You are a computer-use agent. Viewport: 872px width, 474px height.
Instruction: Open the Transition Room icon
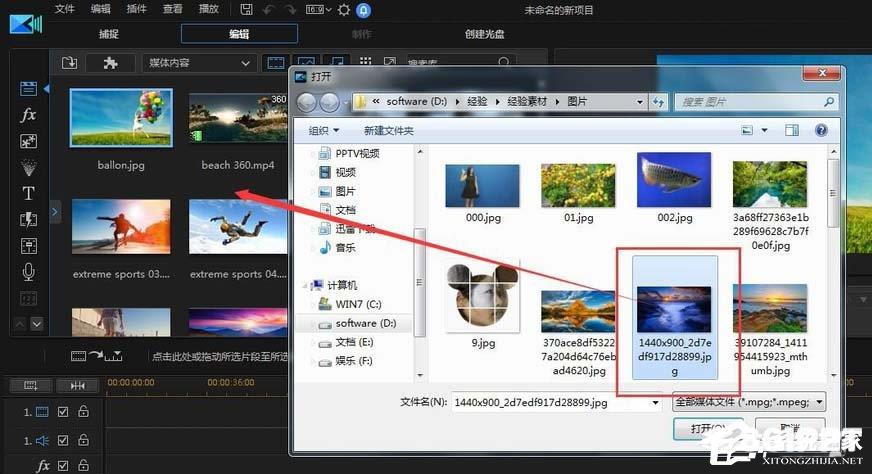tap(28, 219)
